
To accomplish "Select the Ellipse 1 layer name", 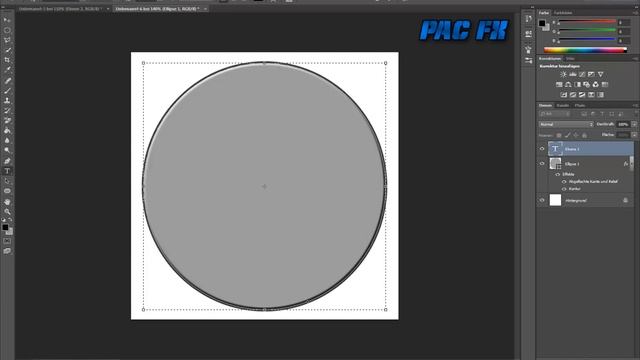I will coord(572,164).
